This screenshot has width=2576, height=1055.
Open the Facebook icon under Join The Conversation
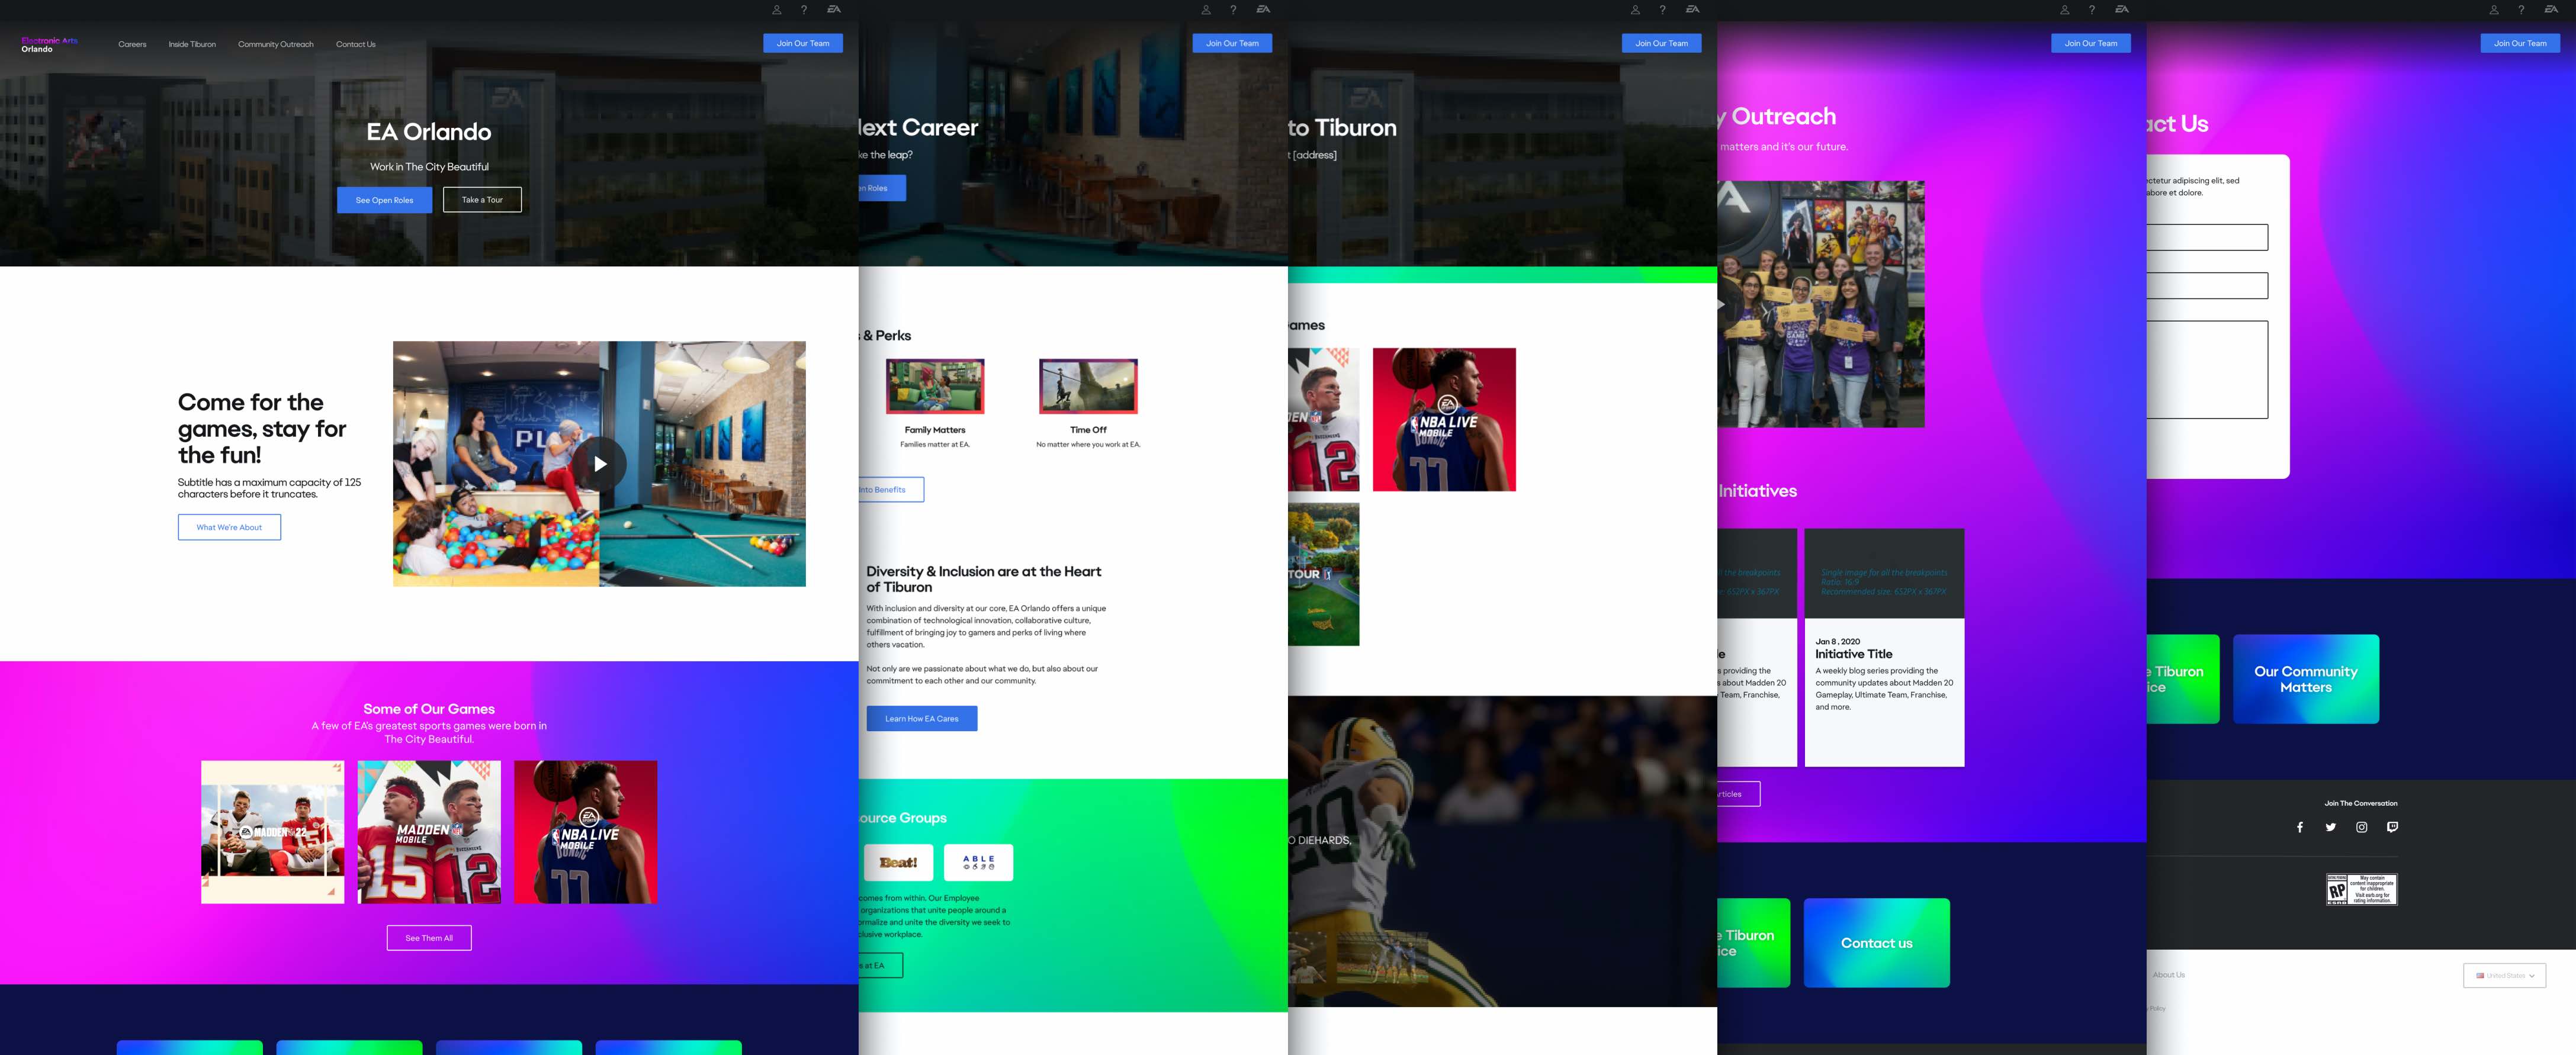coord(2299,827)
